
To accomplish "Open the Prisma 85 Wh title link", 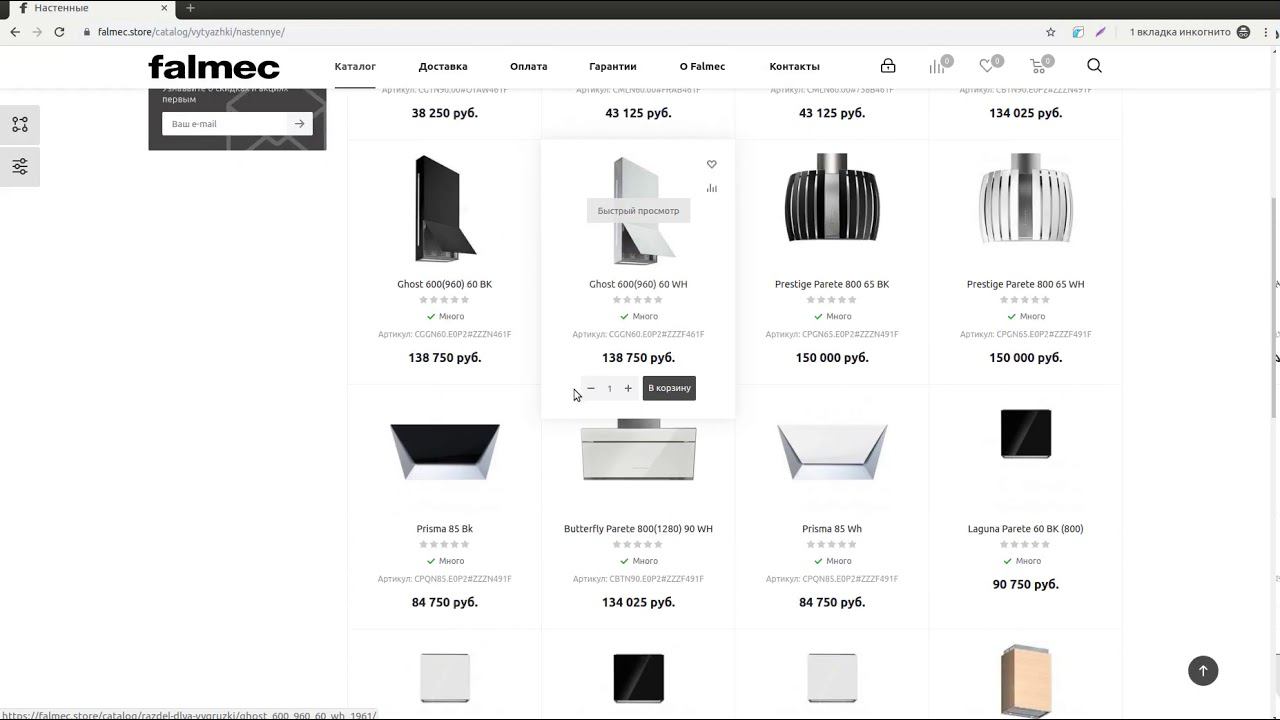I will pyautogui.click(x=832, y=529).
